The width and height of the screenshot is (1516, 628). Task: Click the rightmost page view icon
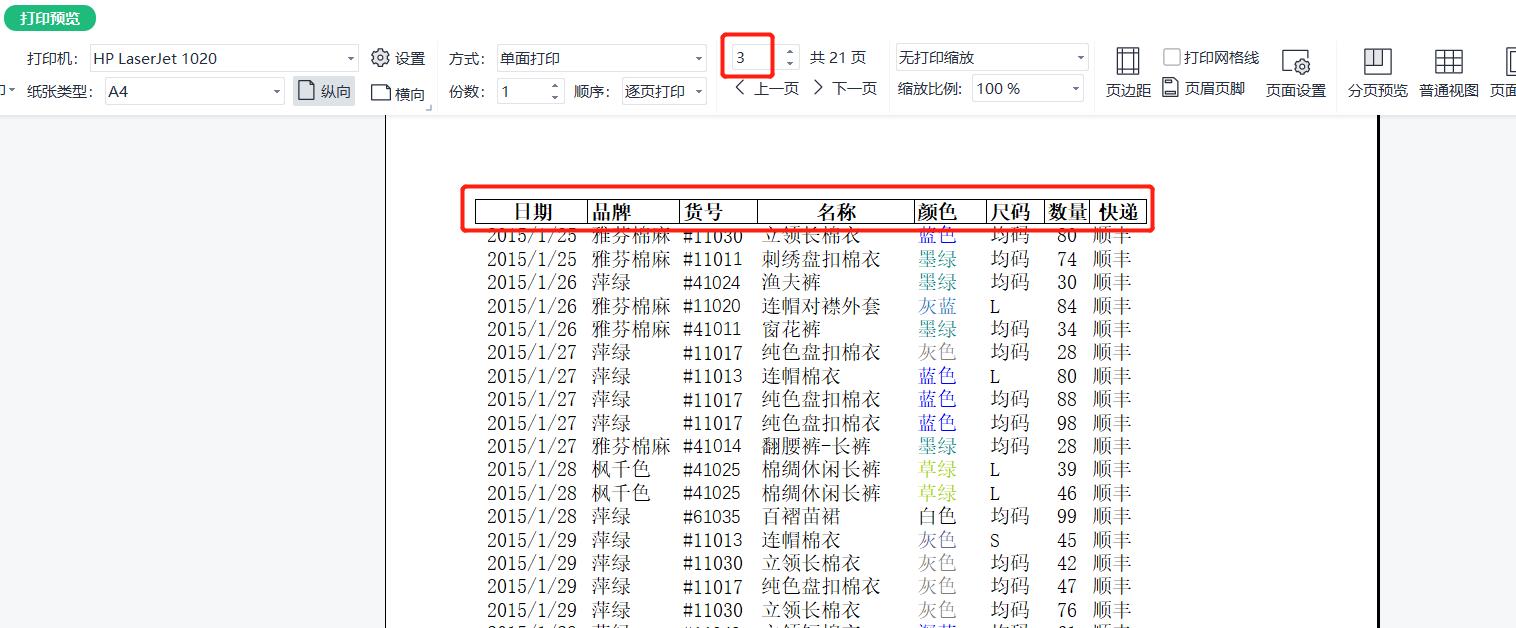[1508, 68]
